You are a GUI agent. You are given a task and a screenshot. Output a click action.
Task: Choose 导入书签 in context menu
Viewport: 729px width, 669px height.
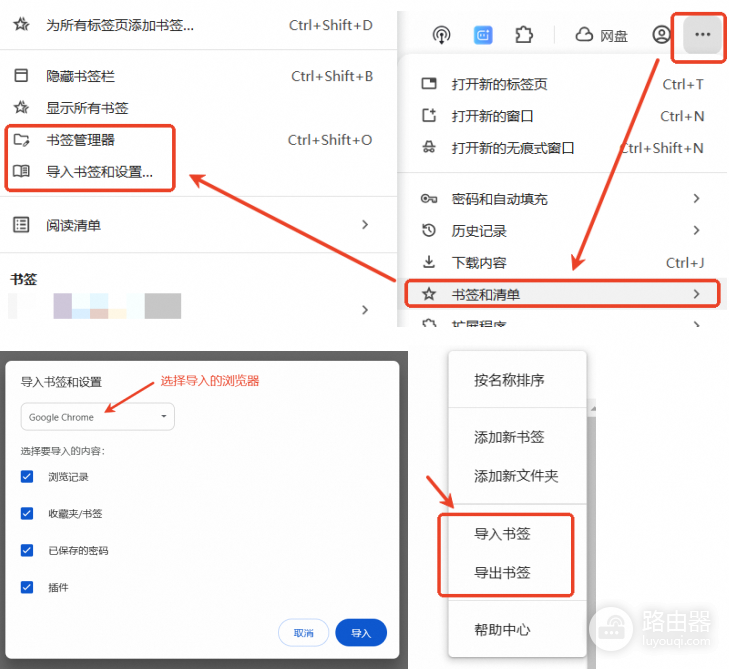(517, 533)
